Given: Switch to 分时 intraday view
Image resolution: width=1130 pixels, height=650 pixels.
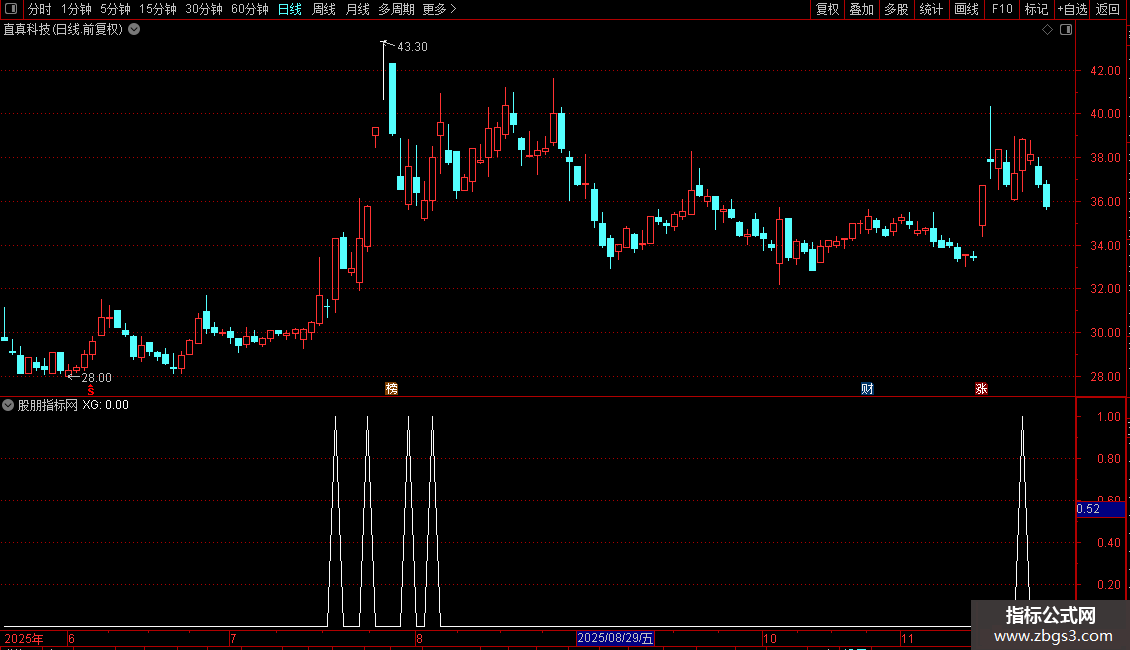Looking at the screenshot, I should pyautogui.click(x=40, y=9).
